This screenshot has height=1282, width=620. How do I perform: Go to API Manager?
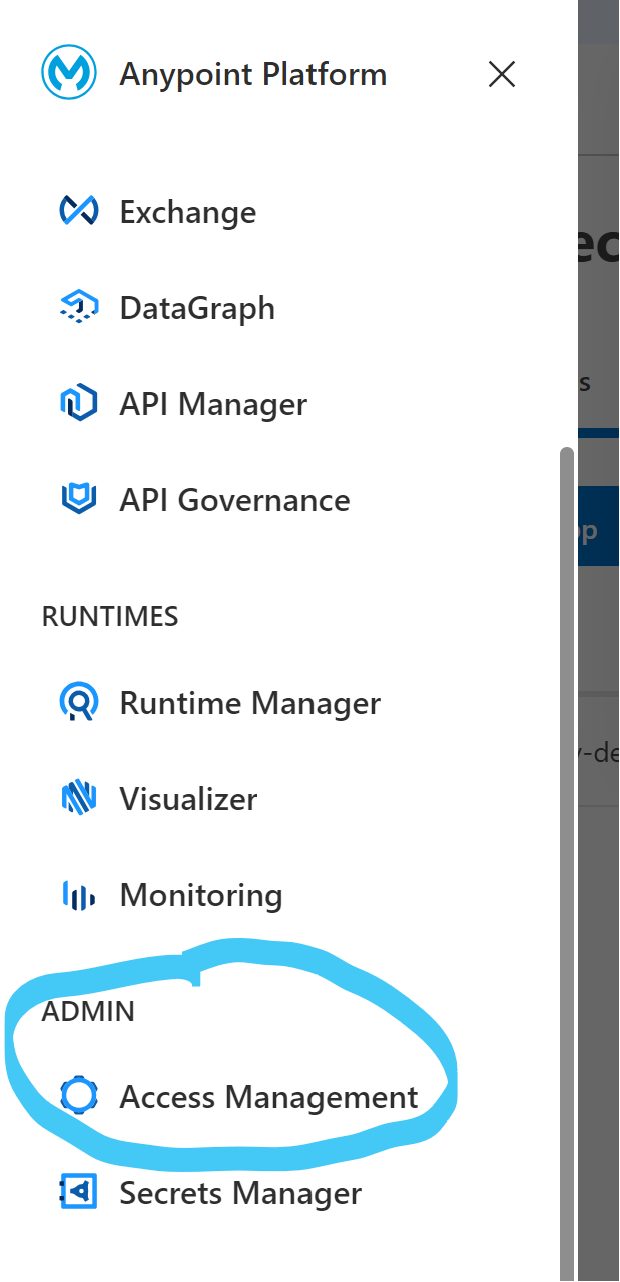click(213, 404)
